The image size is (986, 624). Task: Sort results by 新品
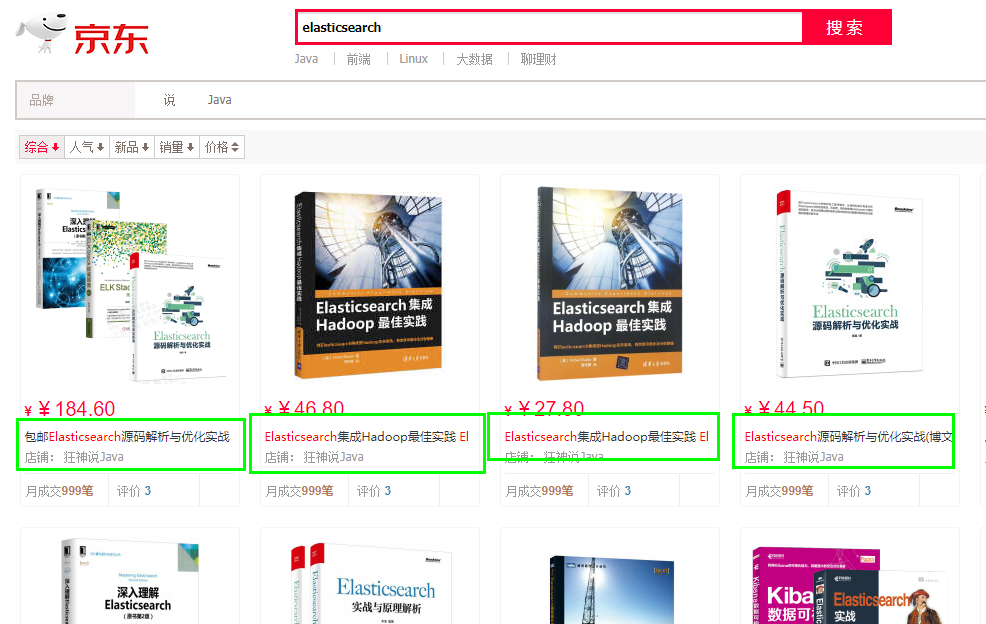coord(131,147)
